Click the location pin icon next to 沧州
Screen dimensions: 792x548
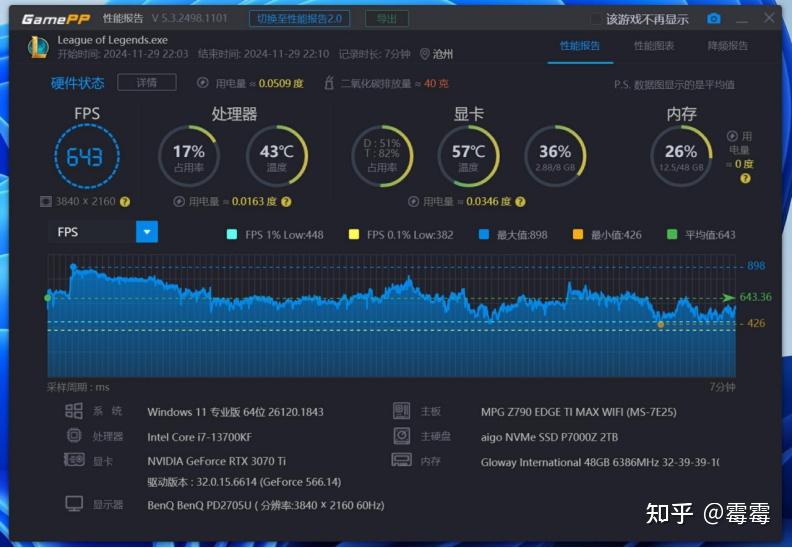(425, 54)
